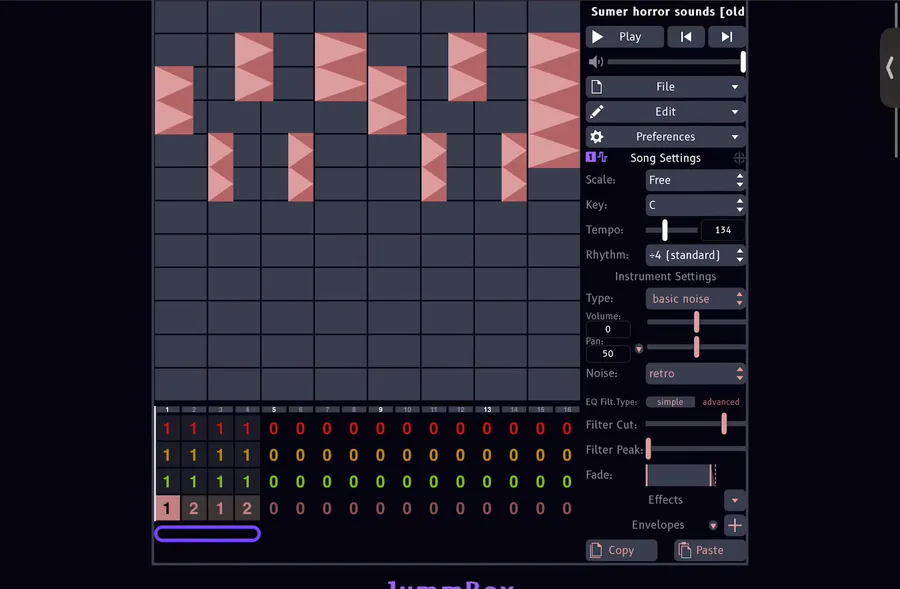
Task: Select yellow channel pattern 0 at bar 9
Action: point(380,455)
